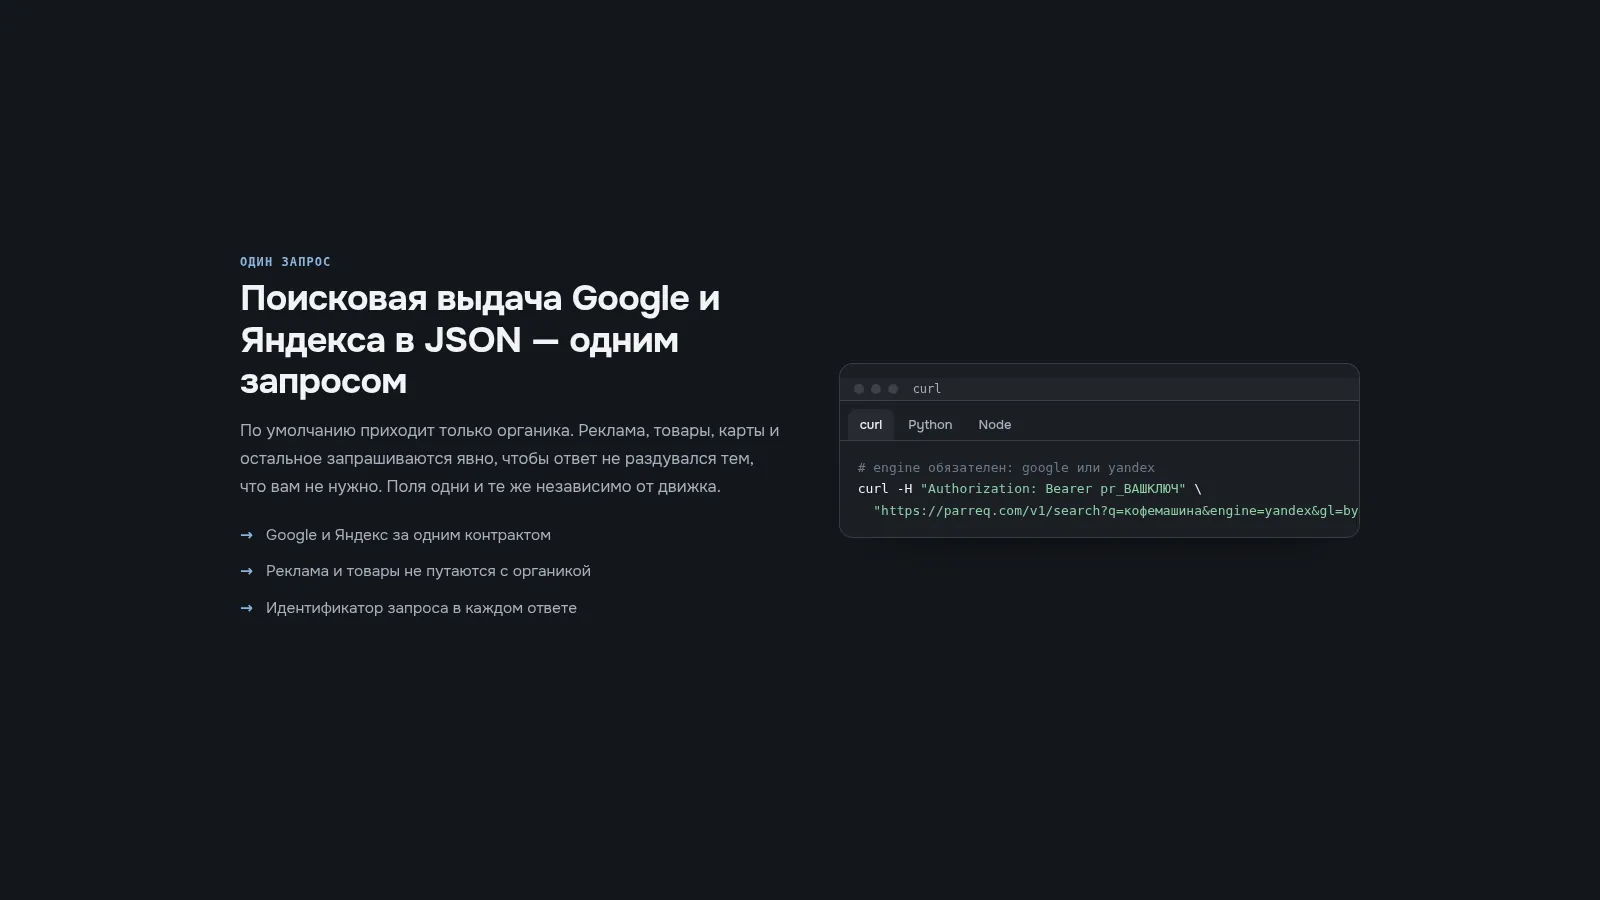Click the 'ОДИН ЗАПРОС' section label
The height and width of the screenshot is (900, 1600).
(285, 262)
